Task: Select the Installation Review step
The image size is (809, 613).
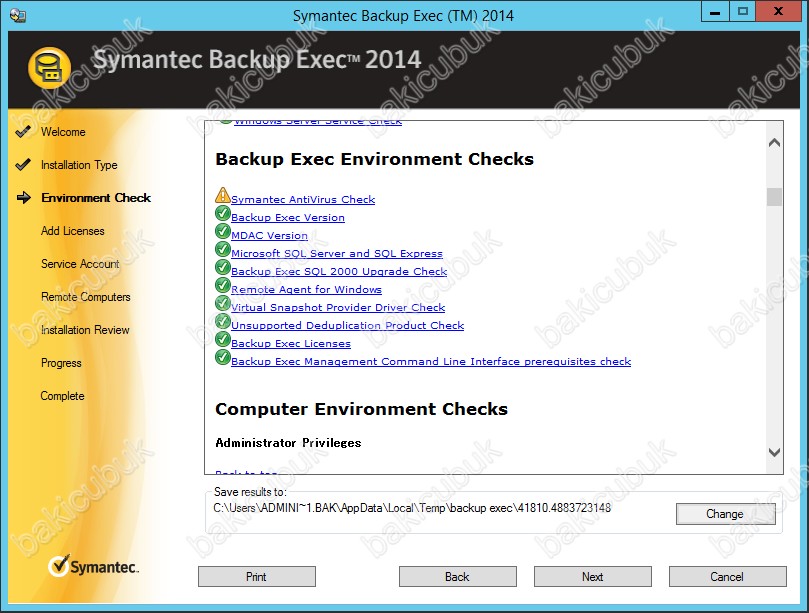Action: click(x=85, y=330)
